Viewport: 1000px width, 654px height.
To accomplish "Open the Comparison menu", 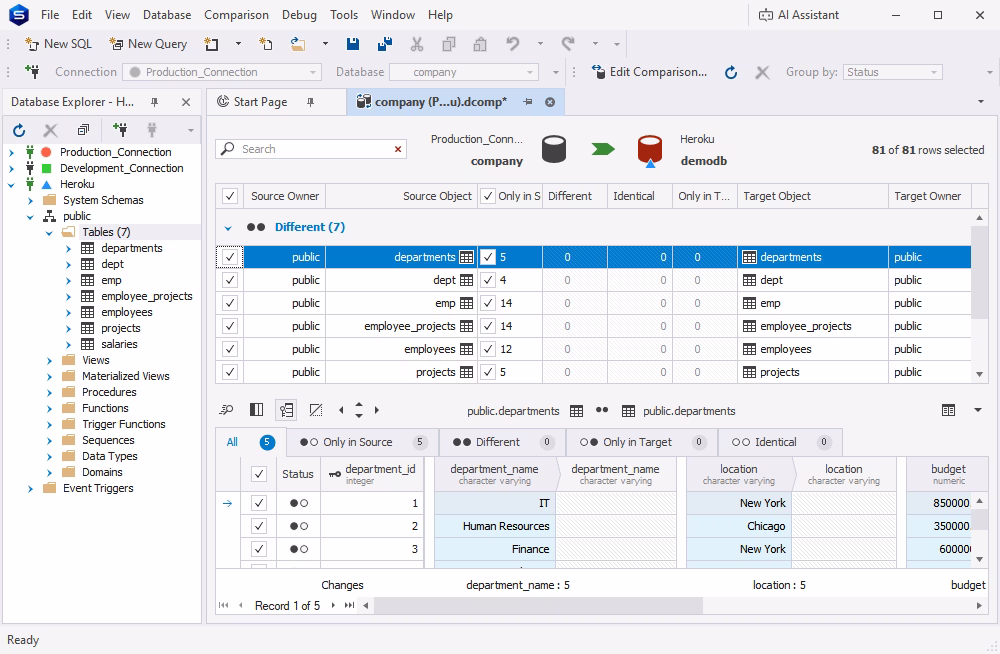I will 236,15.
